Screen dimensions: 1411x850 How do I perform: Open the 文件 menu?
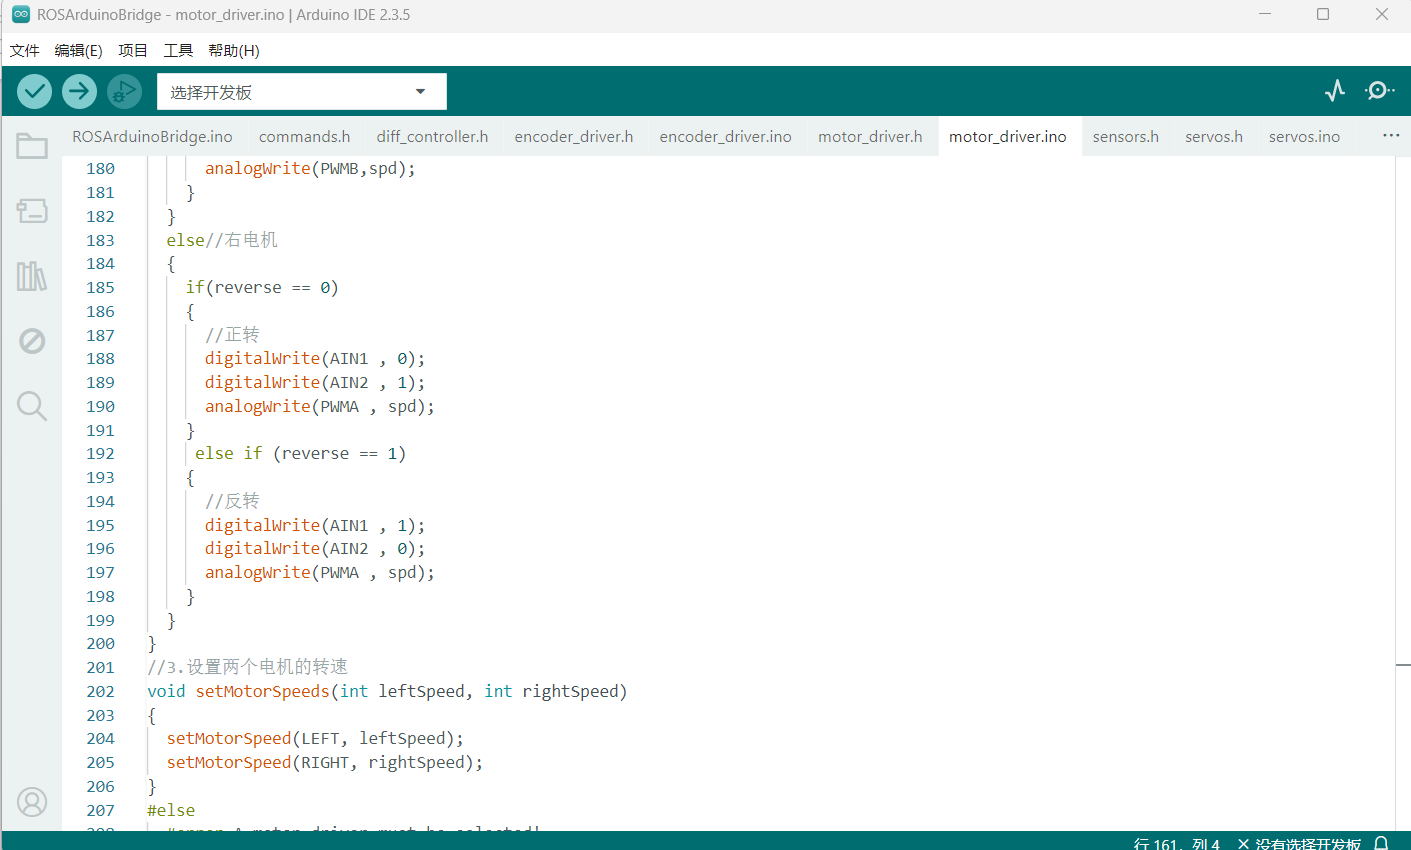(25, 50)
